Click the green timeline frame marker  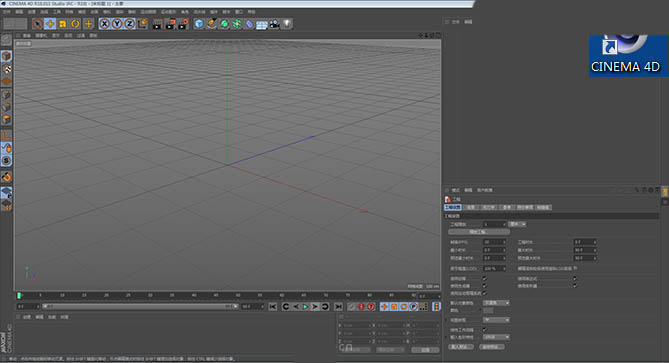[19, 295]
